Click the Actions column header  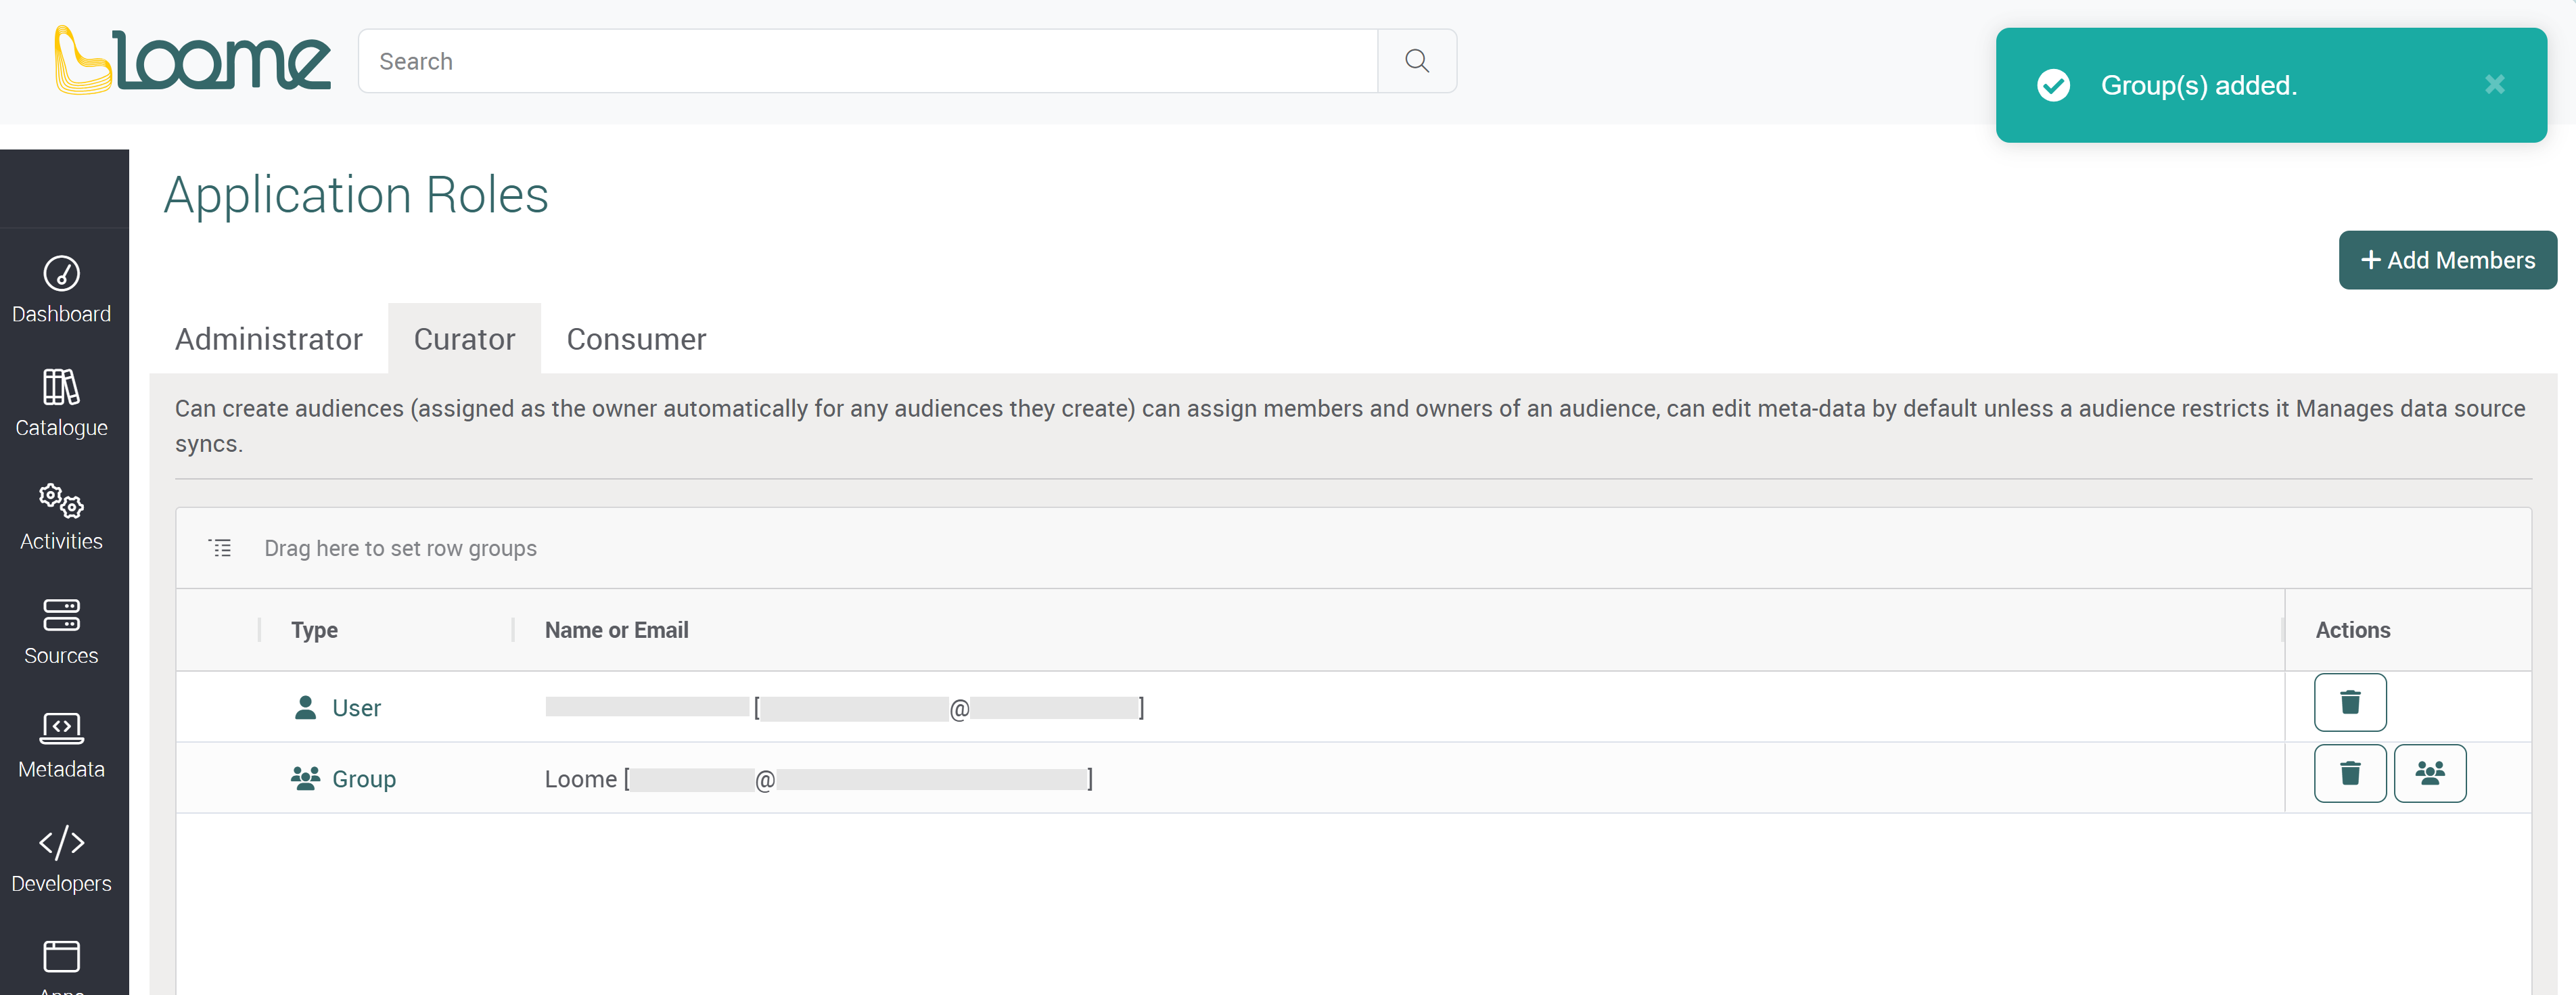coord(2352,630)
